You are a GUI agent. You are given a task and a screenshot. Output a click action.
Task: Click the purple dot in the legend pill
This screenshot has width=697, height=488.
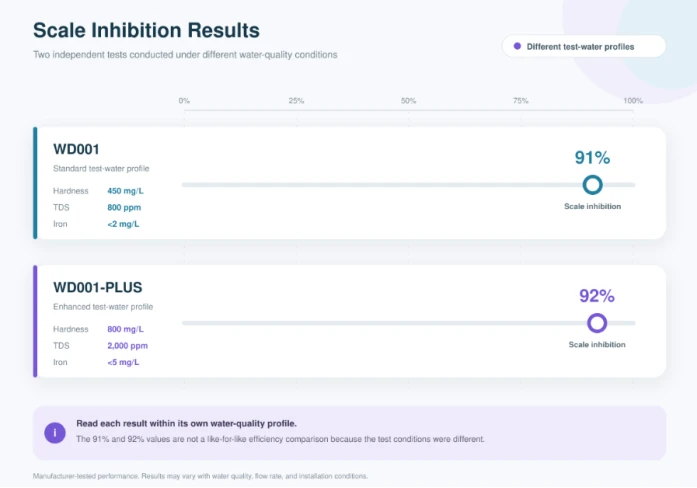pos(517,46)
